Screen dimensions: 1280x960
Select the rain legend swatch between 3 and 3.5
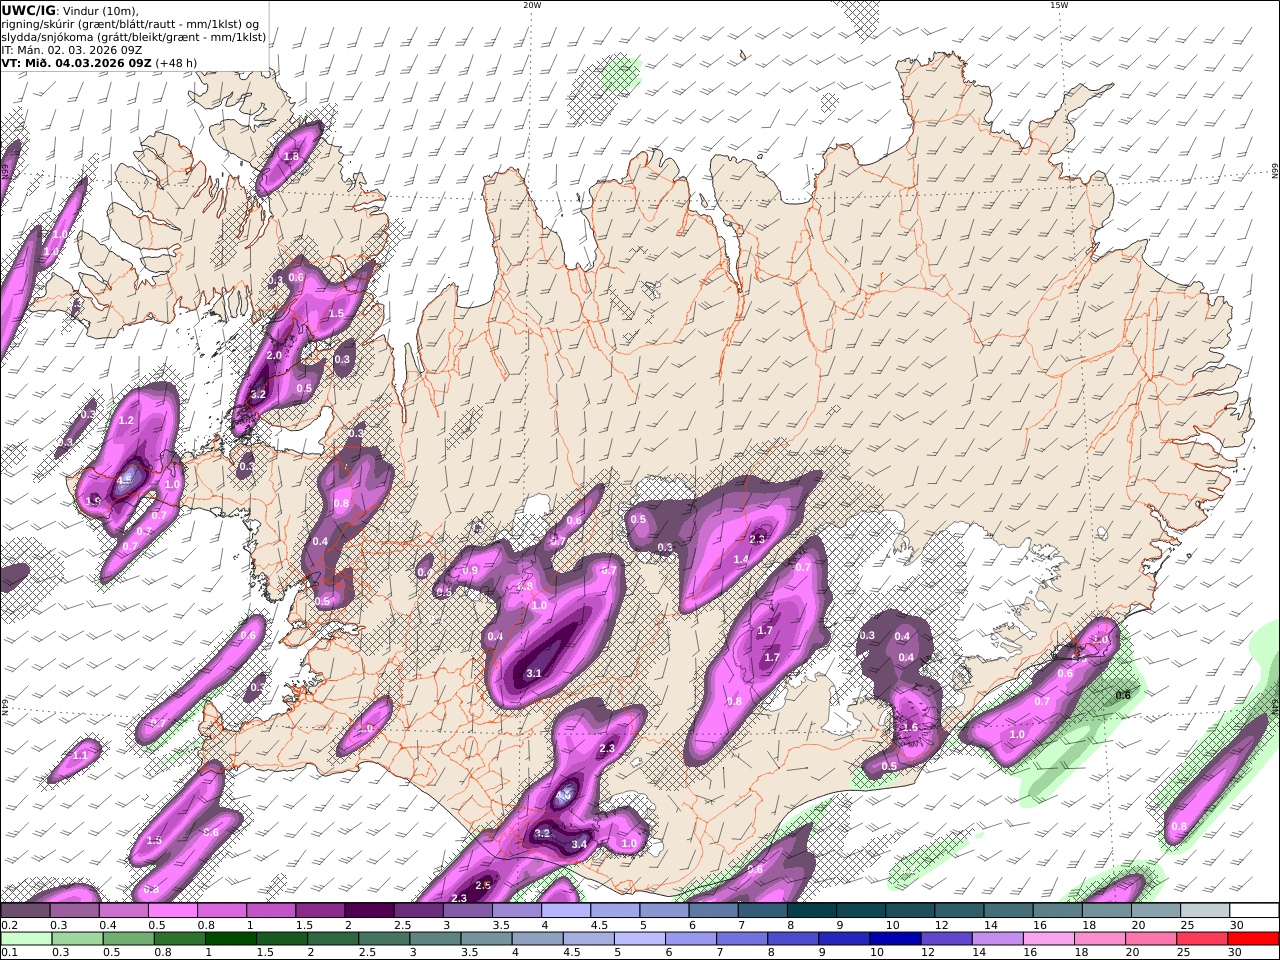point(436,939)
